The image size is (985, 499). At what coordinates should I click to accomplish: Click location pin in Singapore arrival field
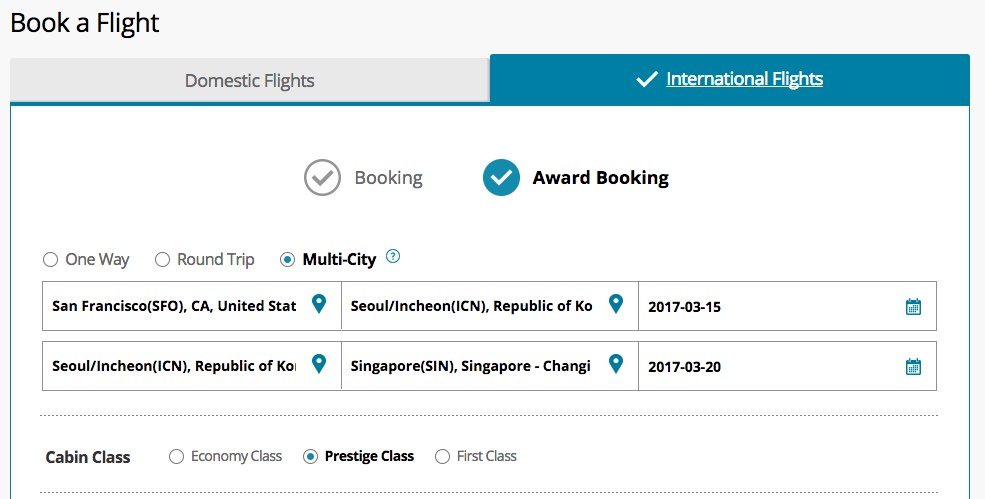tap(616, 364)
